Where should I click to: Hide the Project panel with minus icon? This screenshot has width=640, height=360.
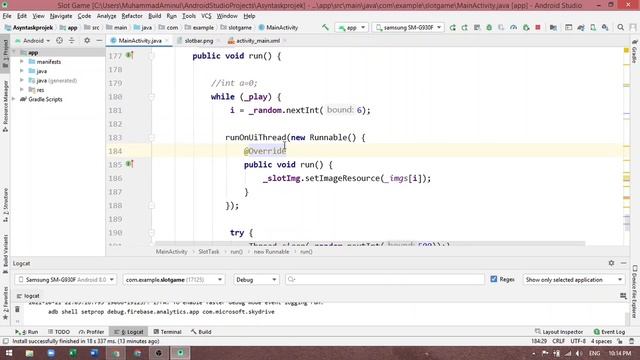(99, 40)
